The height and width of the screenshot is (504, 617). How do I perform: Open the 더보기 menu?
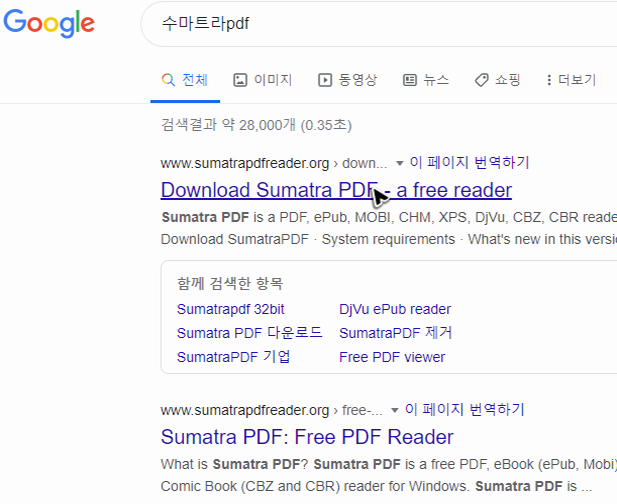point(571,80)
